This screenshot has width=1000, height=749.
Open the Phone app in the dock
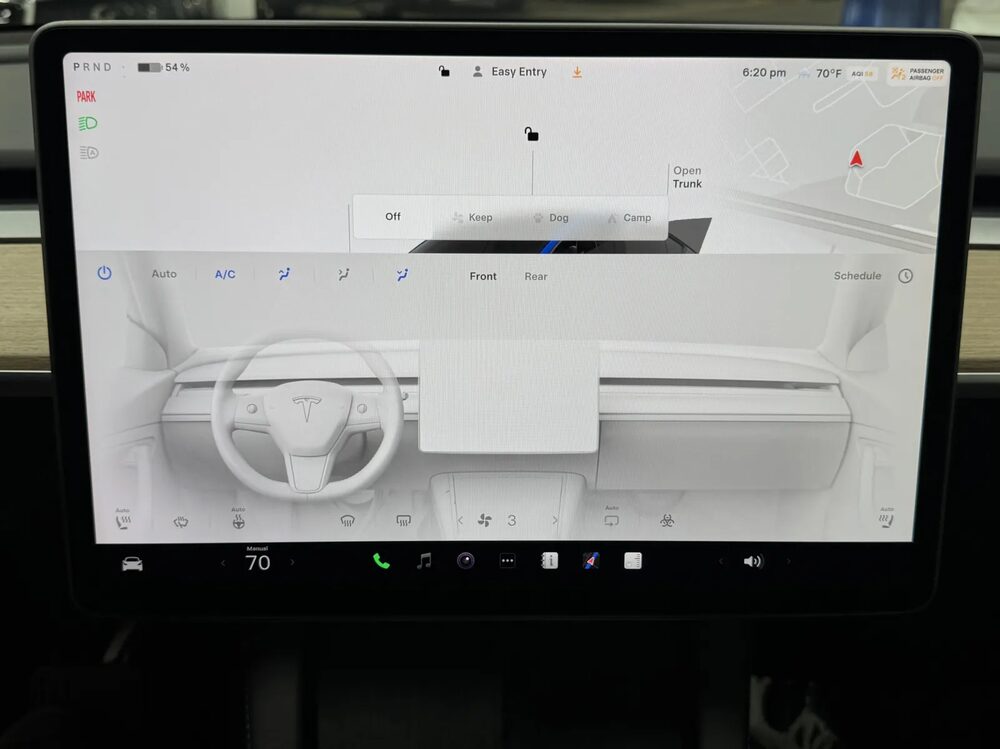click(x=381, y=561)
